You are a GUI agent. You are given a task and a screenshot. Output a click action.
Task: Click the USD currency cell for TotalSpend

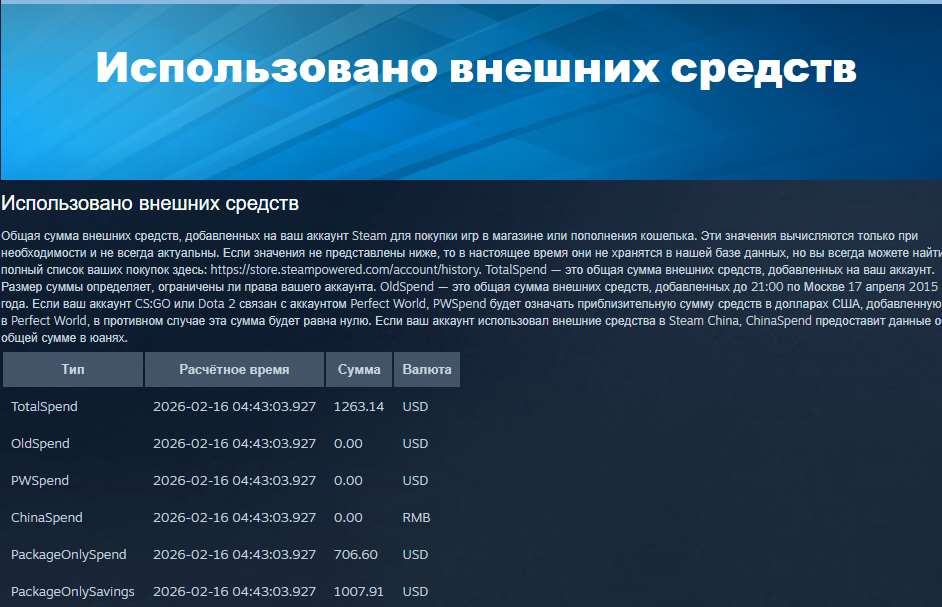pyautogui.click(x=414, y=406)
